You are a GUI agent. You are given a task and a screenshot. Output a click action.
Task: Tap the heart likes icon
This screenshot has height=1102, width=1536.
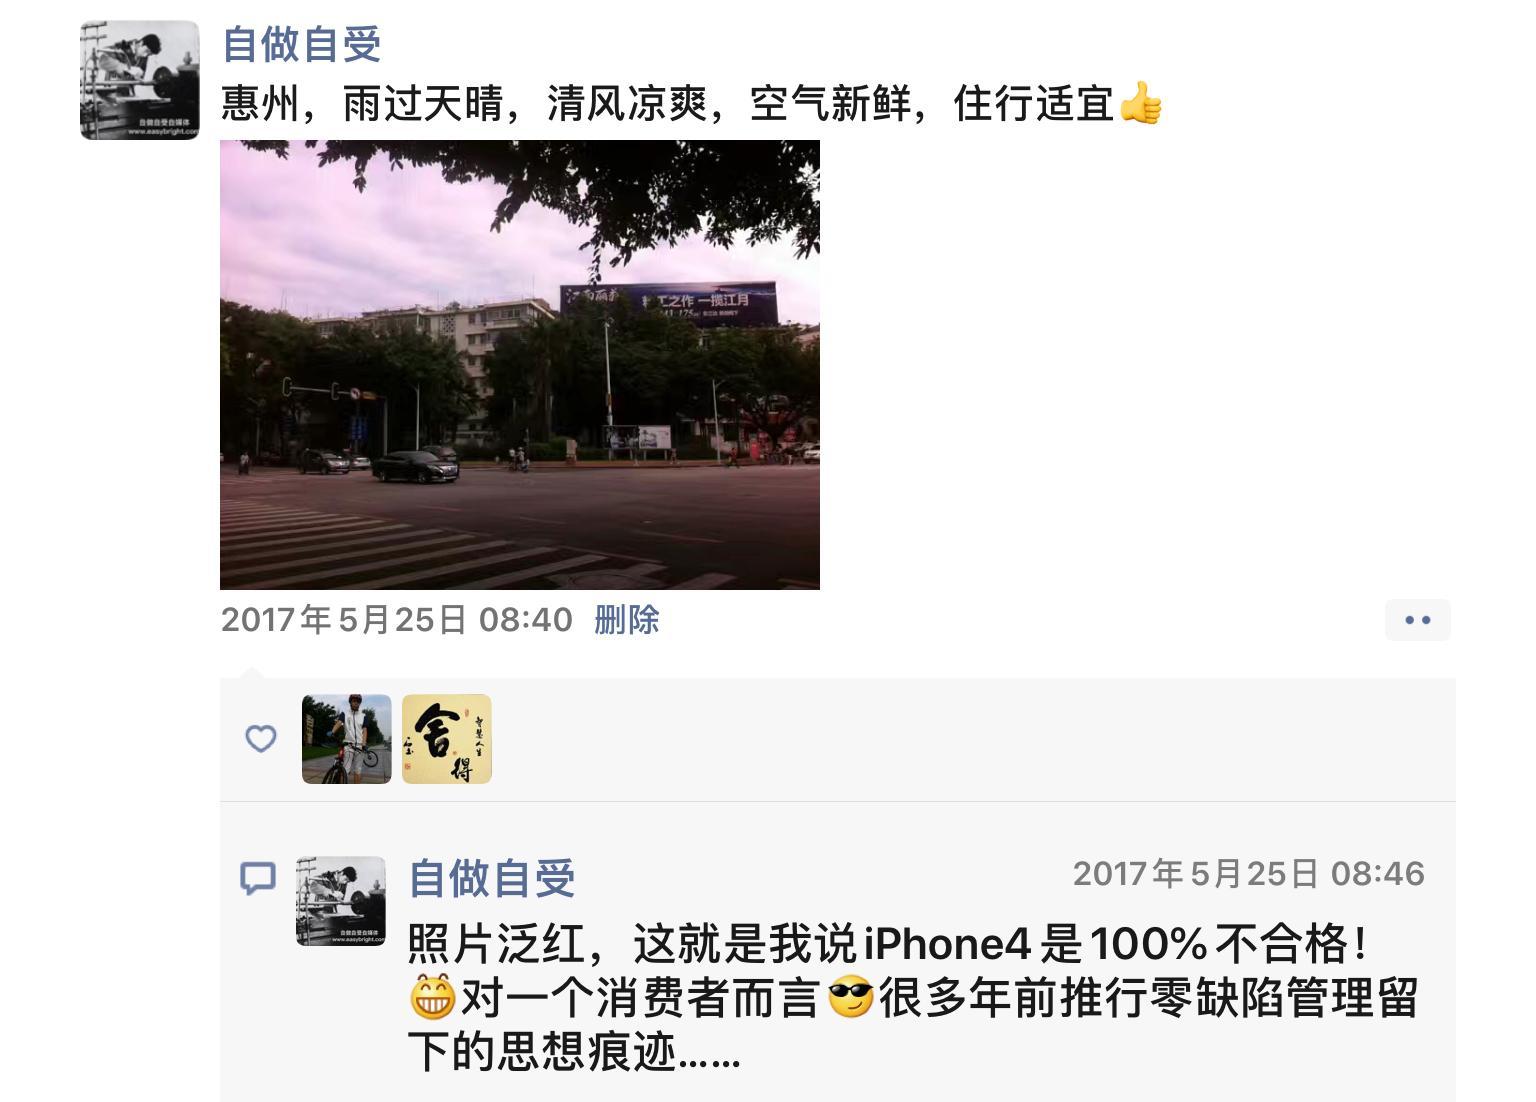pos(261,739)
